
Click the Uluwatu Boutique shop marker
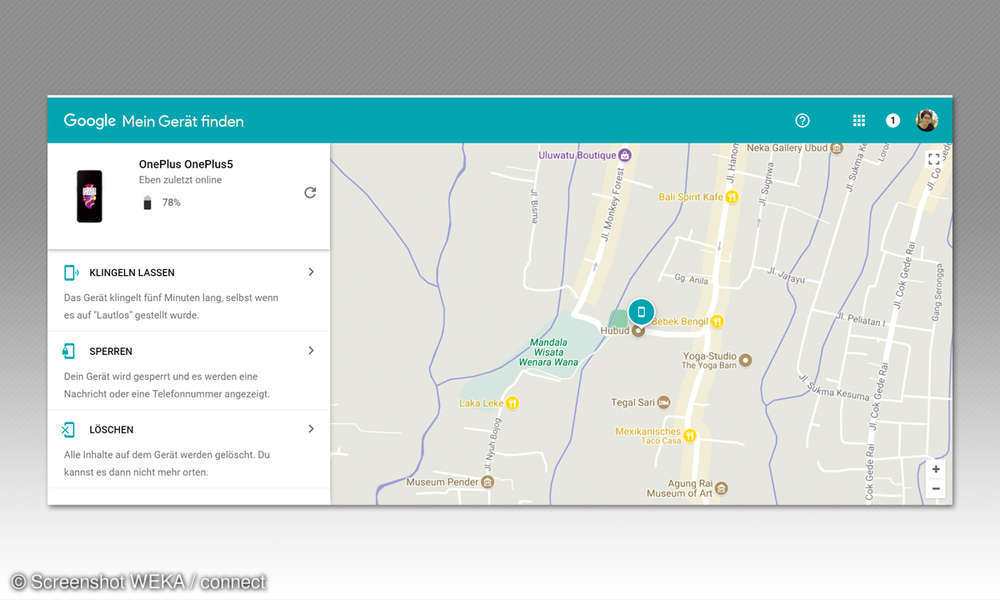(625, 155)
